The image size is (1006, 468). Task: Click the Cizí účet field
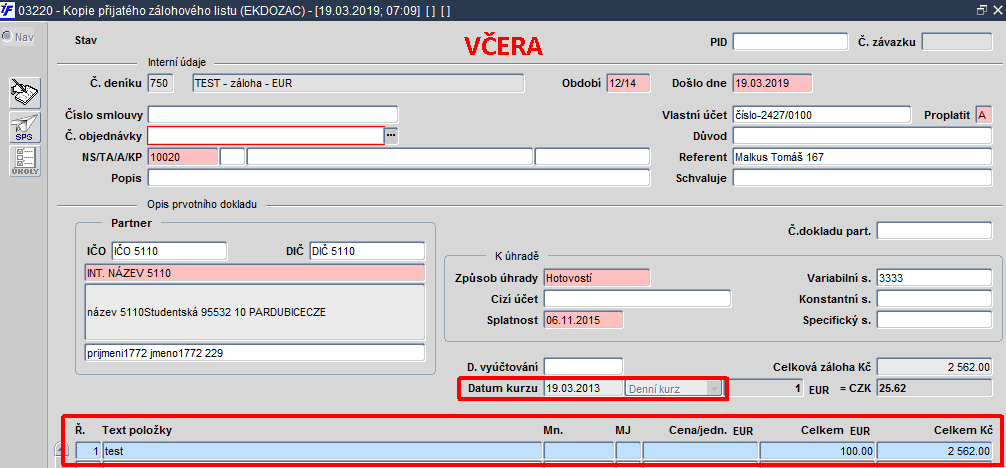click(x=637, y=299)
